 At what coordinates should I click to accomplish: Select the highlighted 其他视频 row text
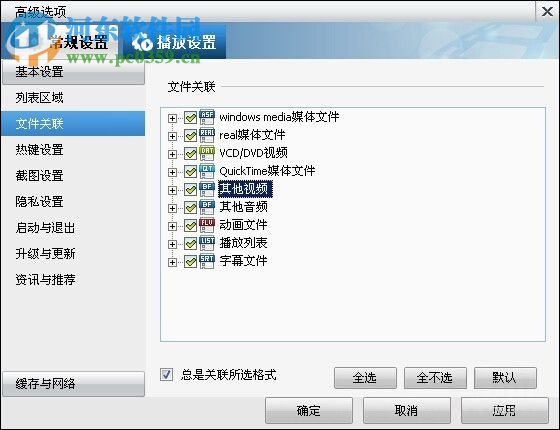pyautogui.click(x=245, y=189)
